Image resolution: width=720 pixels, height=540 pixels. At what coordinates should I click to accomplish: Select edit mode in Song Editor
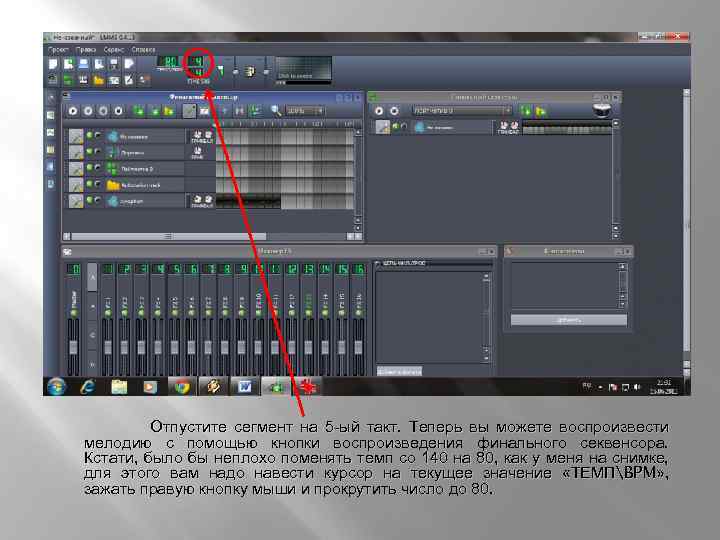click(204, 111)
